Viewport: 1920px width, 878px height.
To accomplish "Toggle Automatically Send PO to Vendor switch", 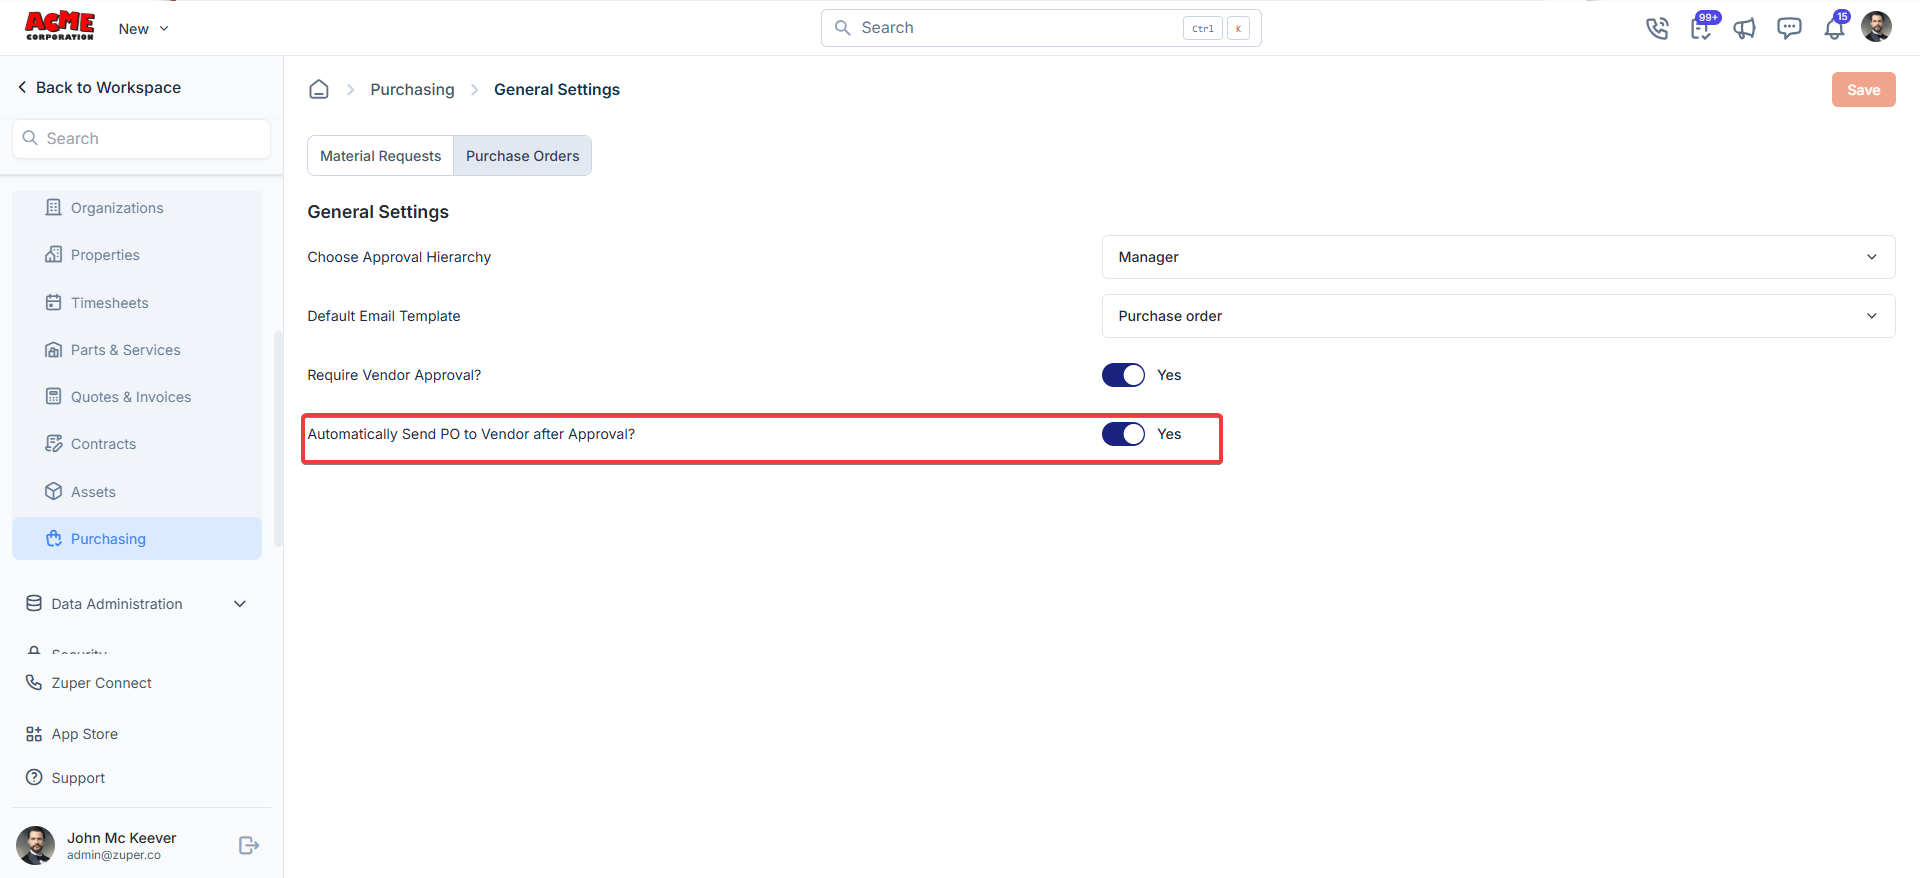I will (1123, 434).
